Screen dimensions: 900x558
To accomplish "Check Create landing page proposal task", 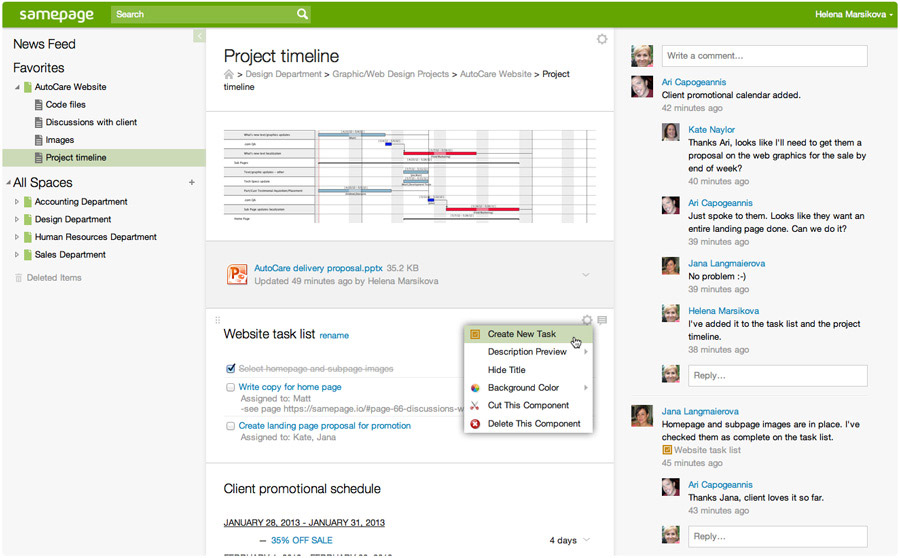I will (x=231, y=426).
